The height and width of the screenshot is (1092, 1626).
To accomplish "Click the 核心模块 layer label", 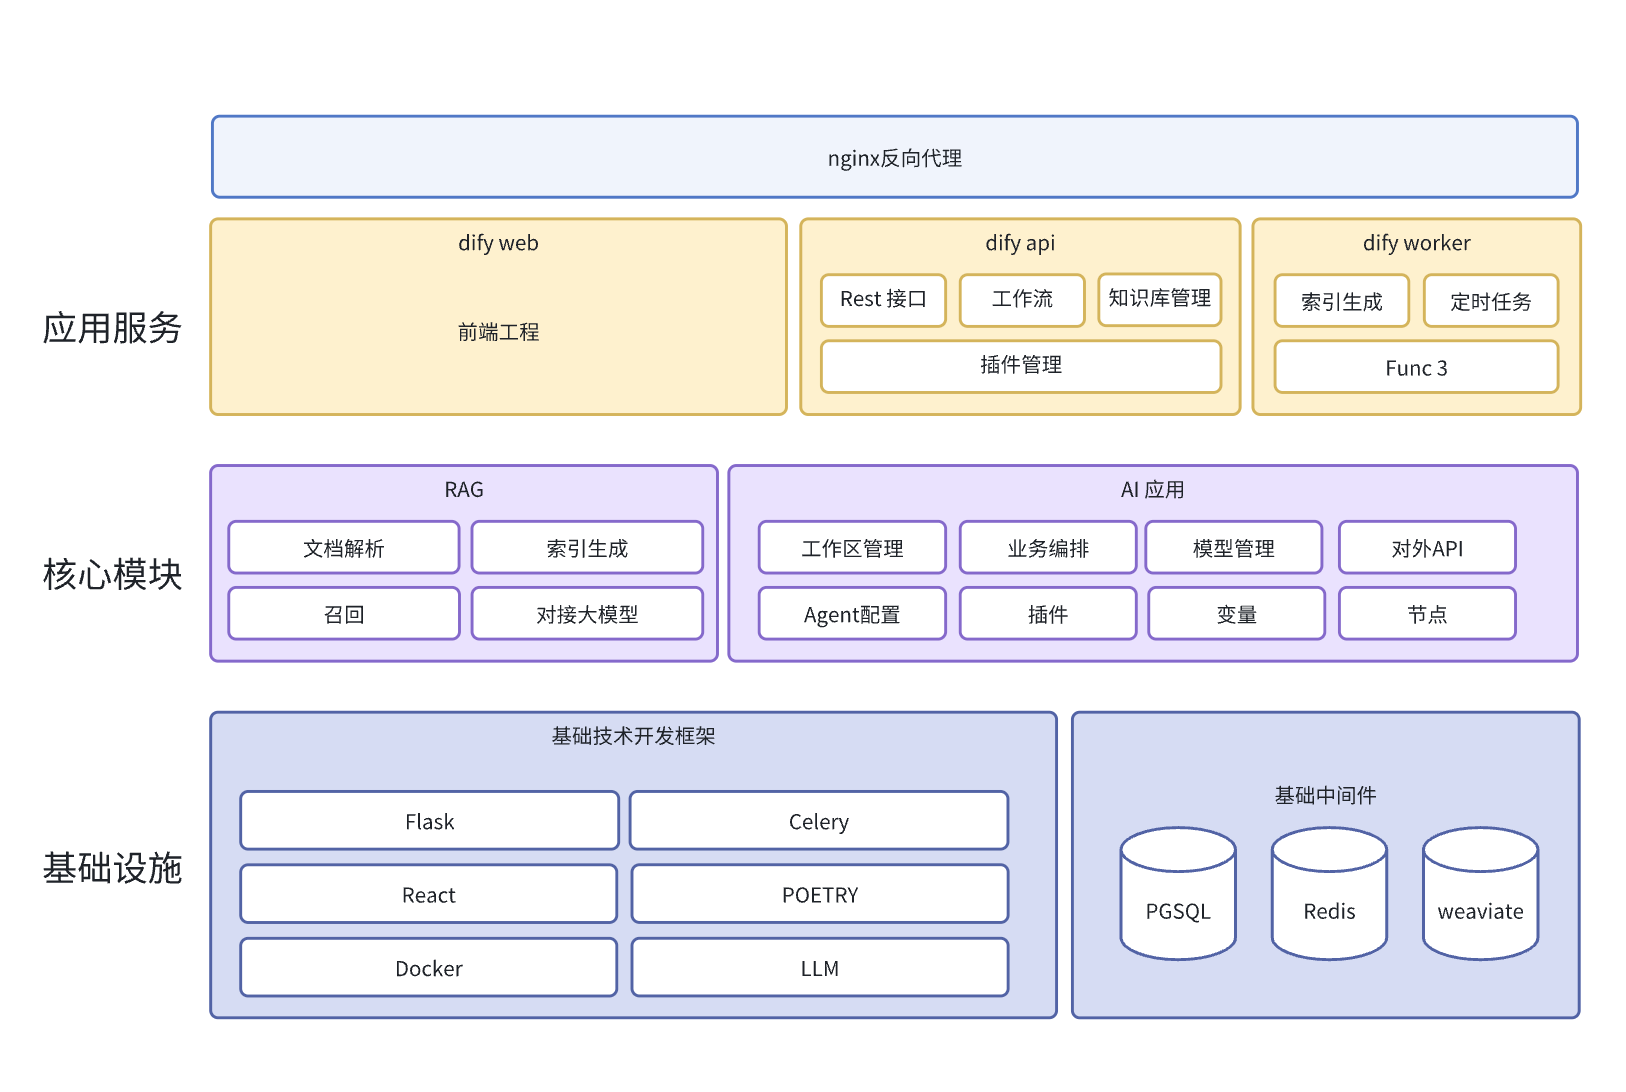I will 112,574.
